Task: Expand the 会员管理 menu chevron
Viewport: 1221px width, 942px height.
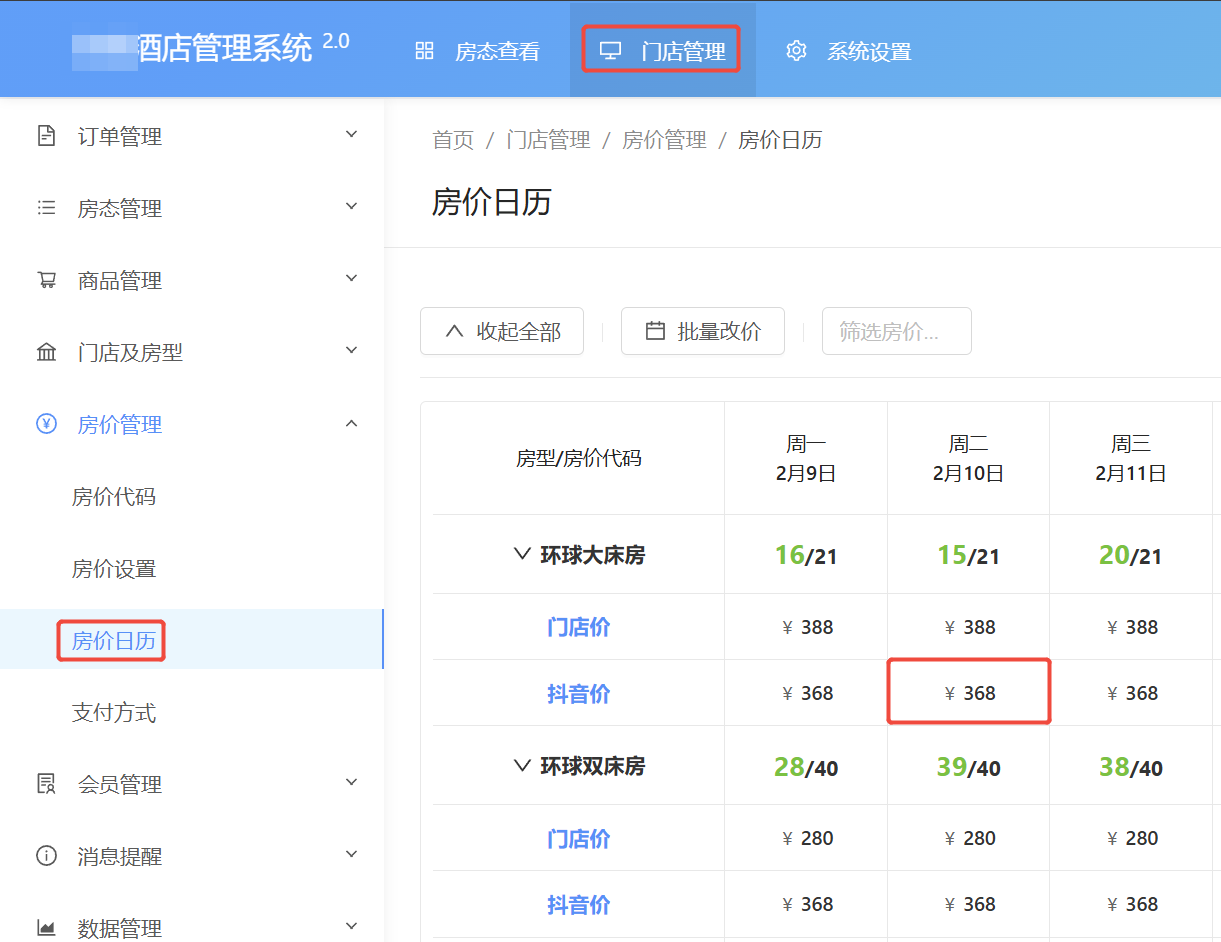Action: [x=351, y=782]
